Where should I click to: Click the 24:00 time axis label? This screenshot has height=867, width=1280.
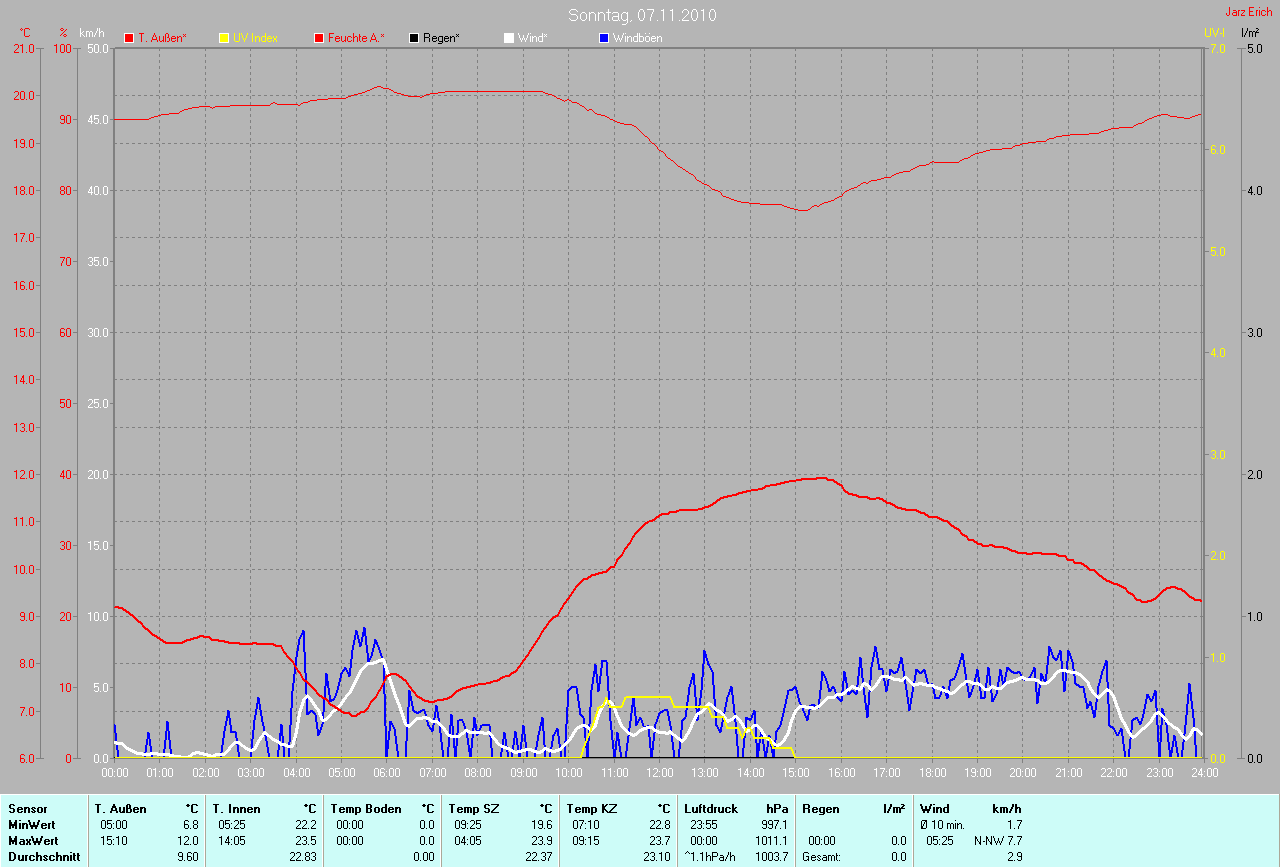coord(1201,772)
